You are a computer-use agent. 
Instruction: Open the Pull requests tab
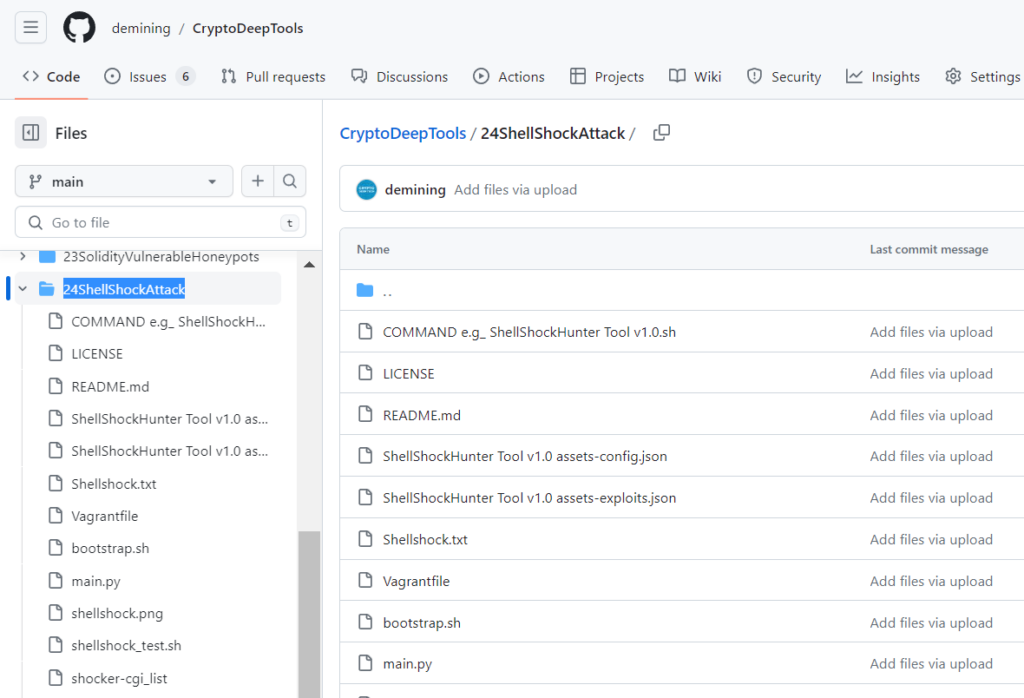click(x=273, y=76)
